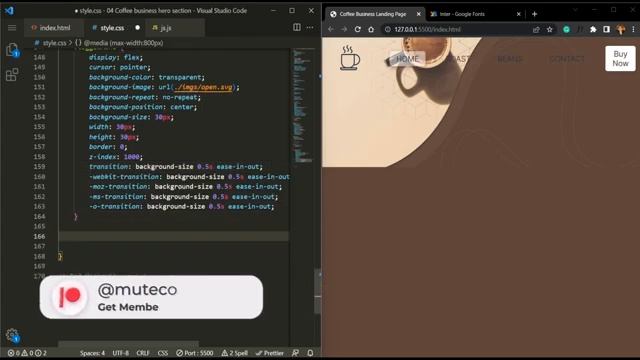Click the Patreon icon in the overlay

tap(69, 297)
